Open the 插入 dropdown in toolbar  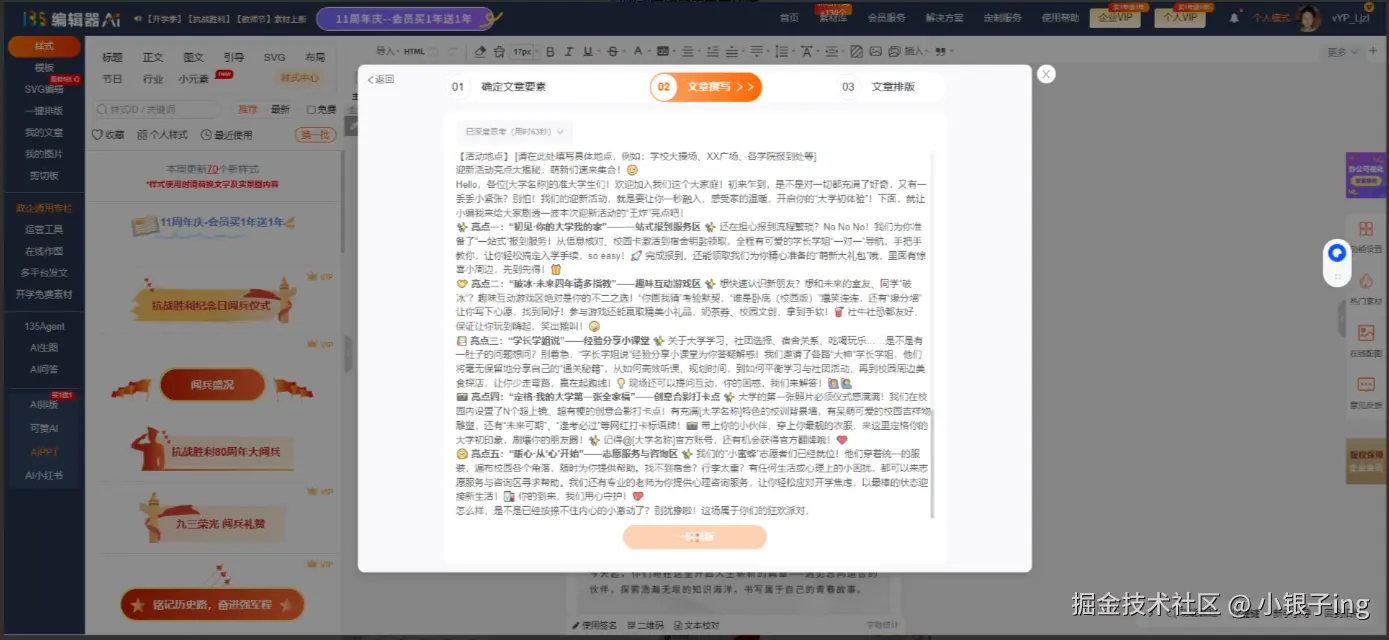point(918,51)
